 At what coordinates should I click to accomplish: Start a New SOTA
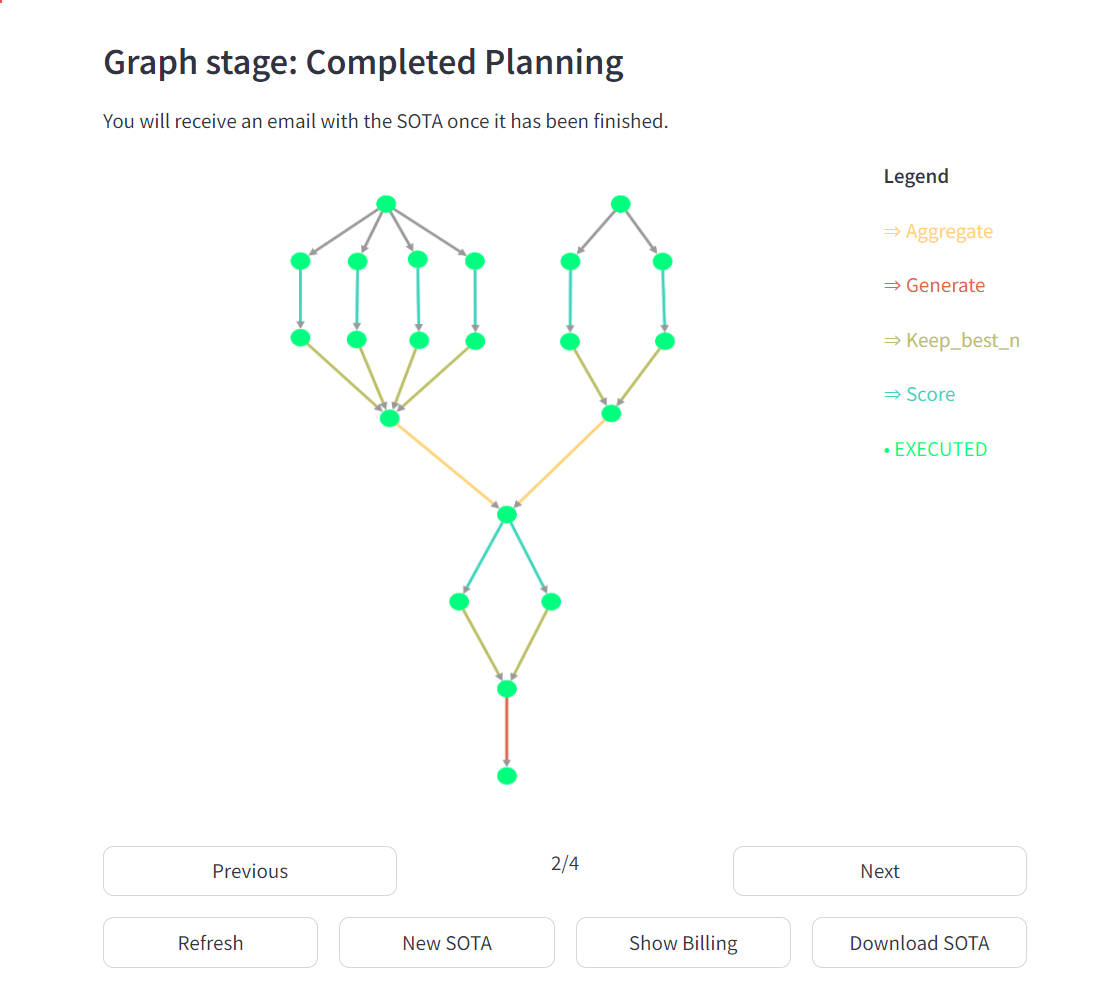click(447, 943)
